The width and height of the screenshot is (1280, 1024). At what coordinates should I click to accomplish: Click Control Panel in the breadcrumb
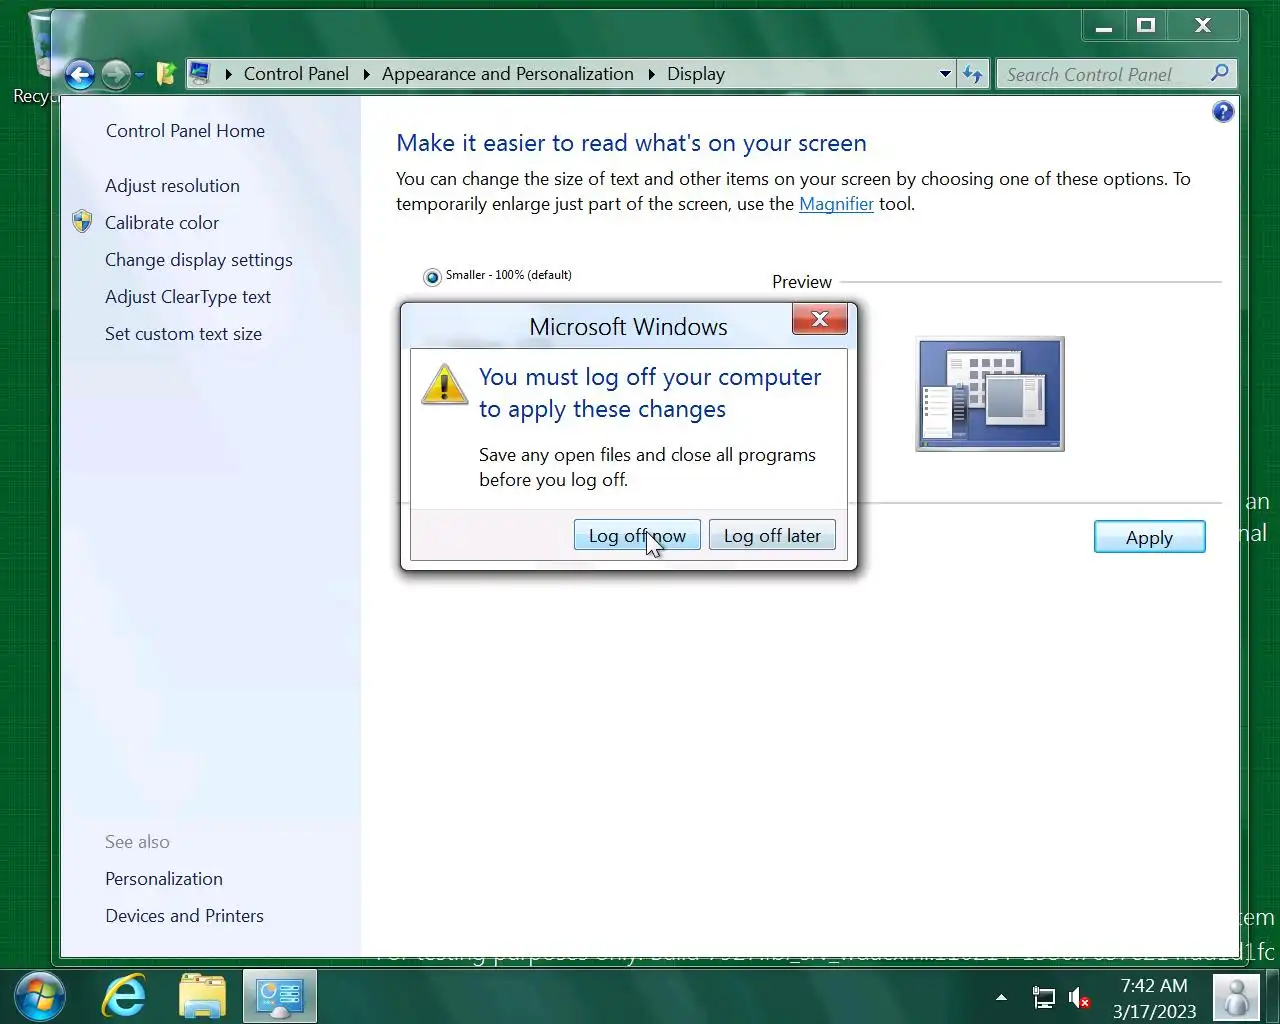point(296,74)
